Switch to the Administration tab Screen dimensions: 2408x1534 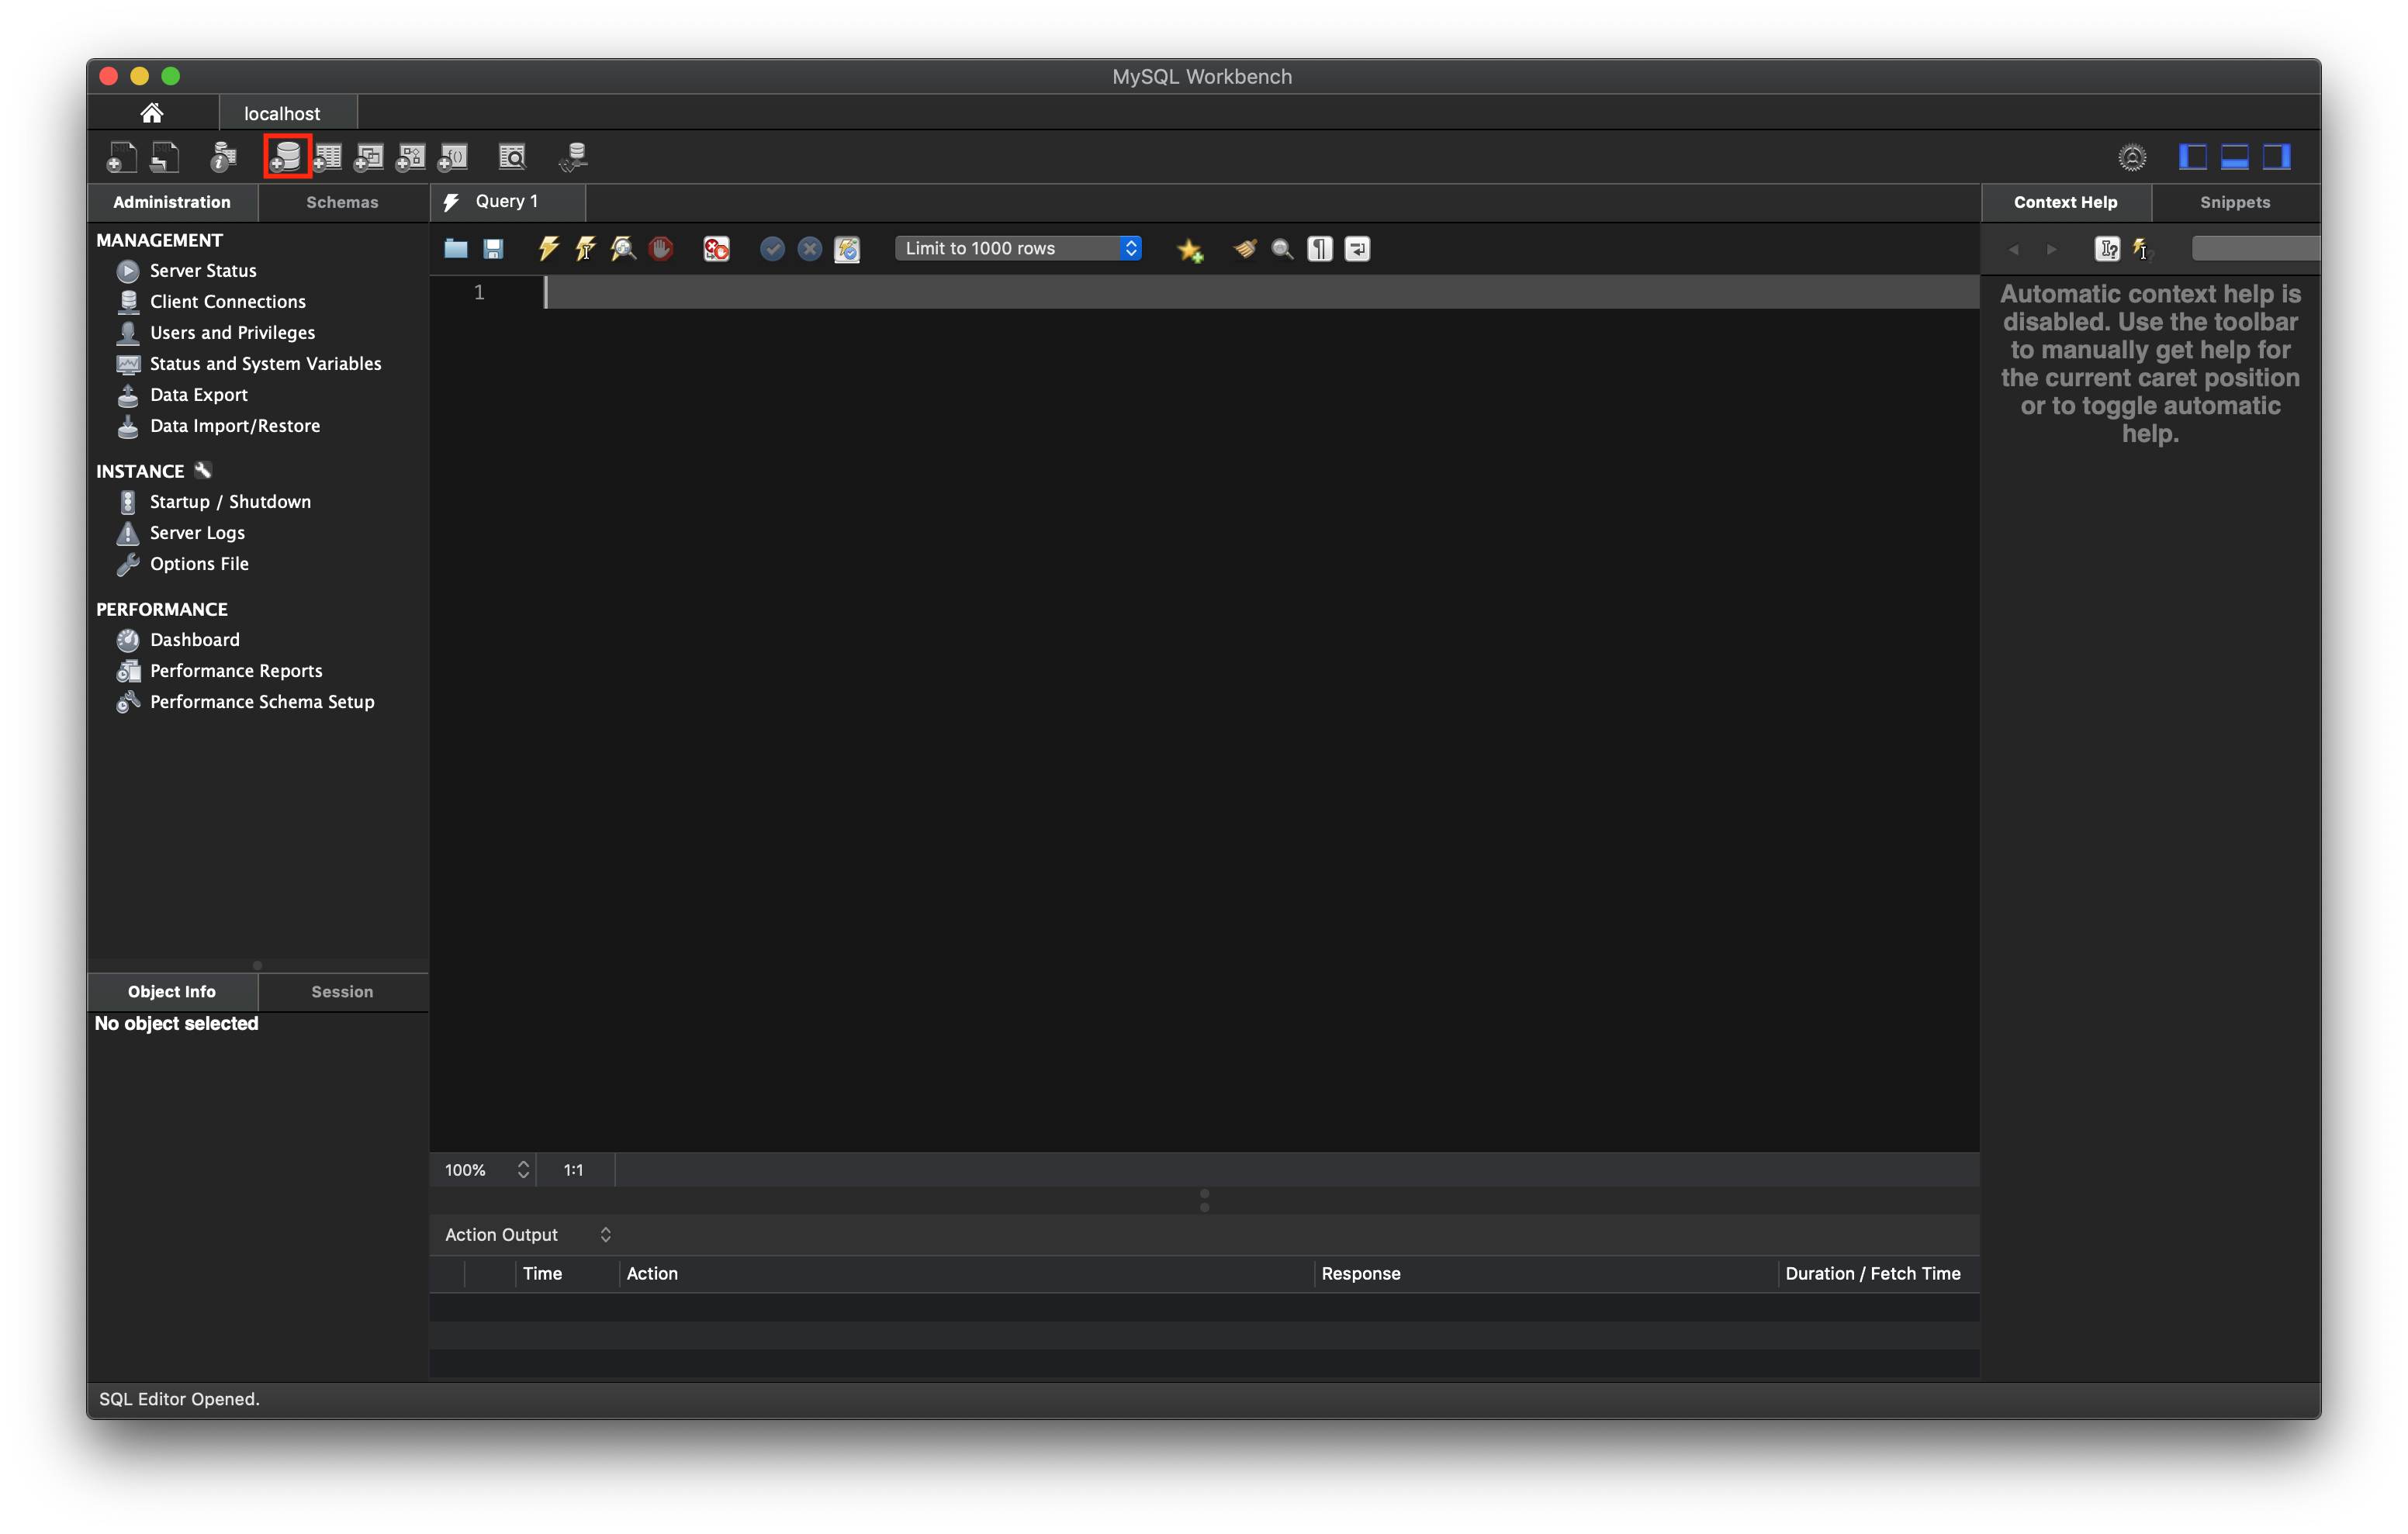(172, 202)
